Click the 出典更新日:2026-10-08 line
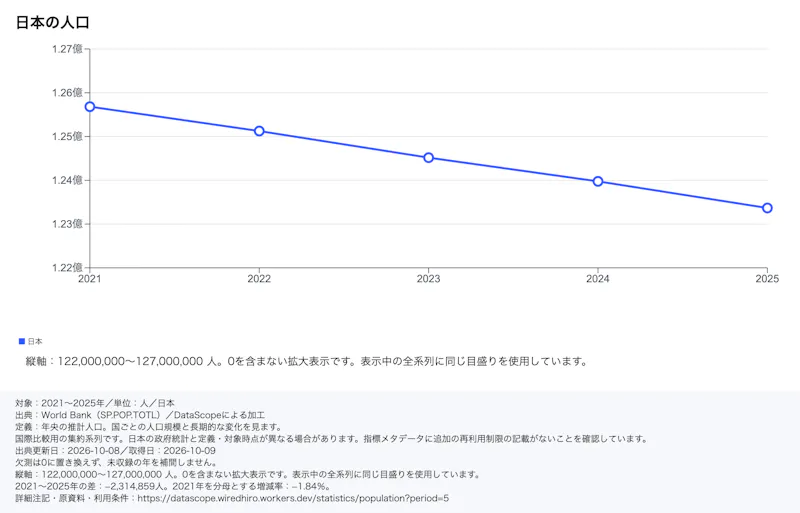 (x=115, y=451)
